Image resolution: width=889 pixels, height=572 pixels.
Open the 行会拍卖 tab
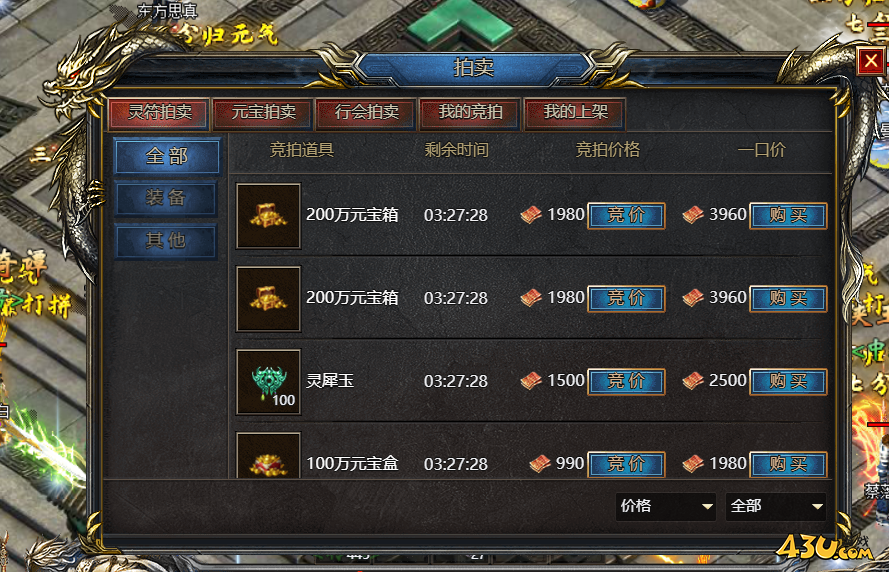click(x=366, y=113)
